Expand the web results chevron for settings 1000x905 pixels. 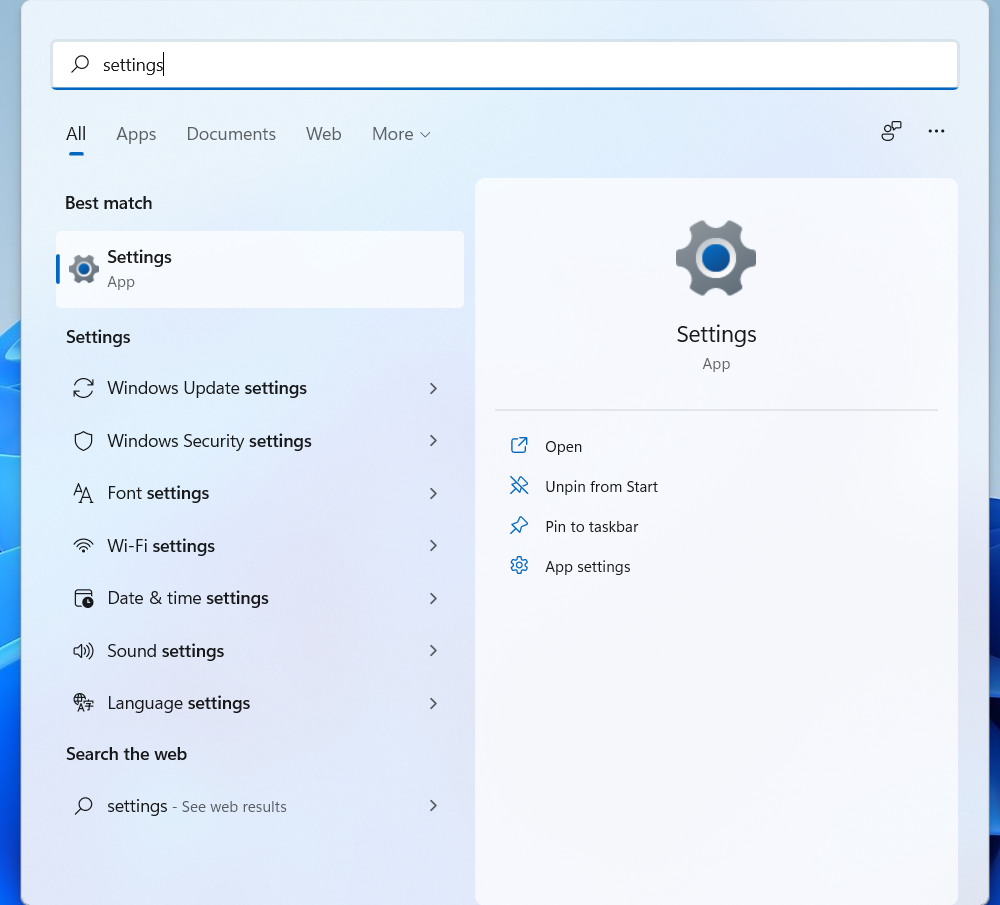point(433,806)
